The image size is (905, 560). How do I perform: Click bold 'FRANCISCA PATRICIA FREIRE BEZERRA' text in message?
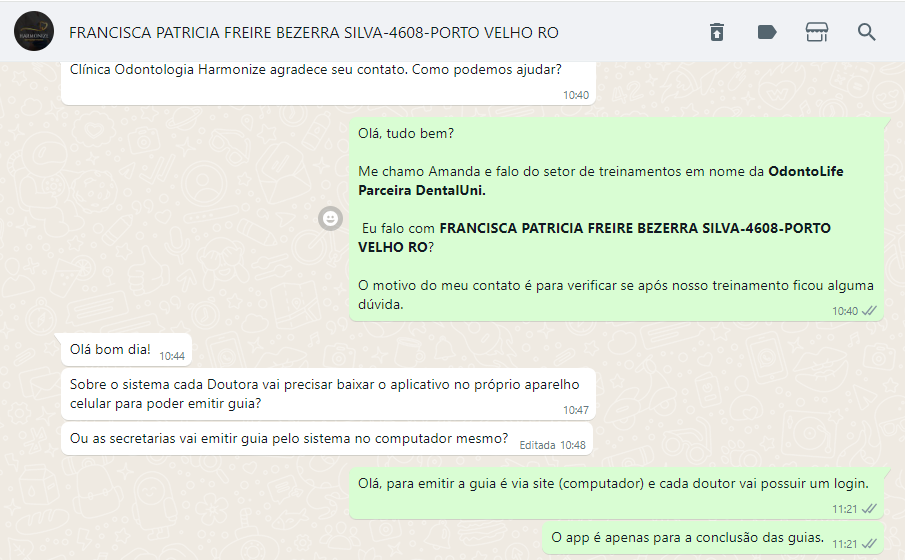pyautogui.click(x=594, y=237)
